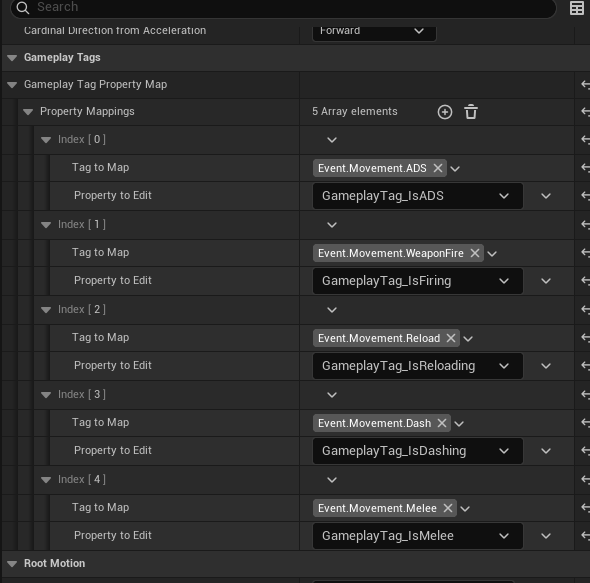The width and height of the screenshot is (590, 583).
Task: Remove the Event.Movement.ADS tag
Action: (x=438, y=168)
